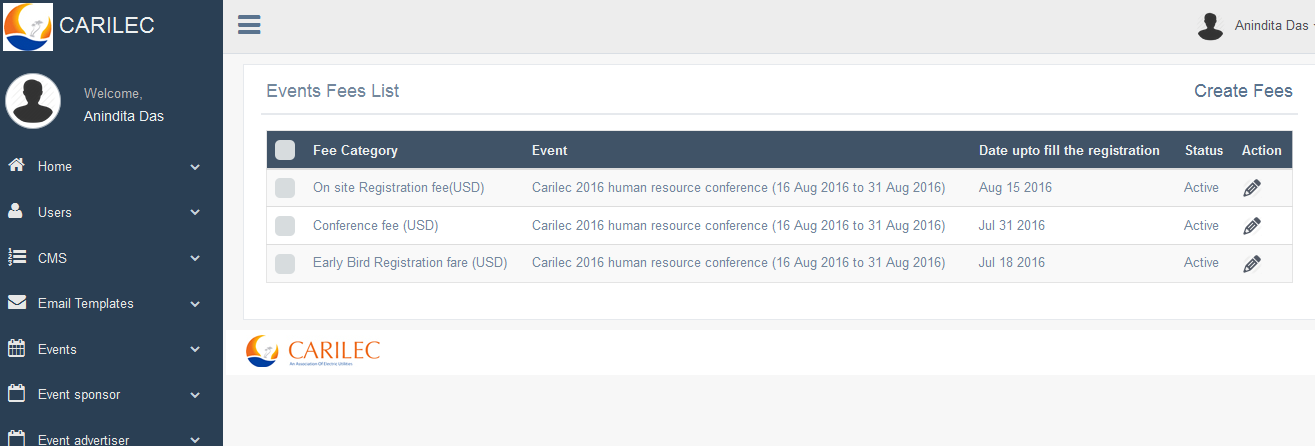This screenshot has height=446, width=1315.
Task: Tick the checkbox for On site Registration fee
Action: (285, 188)
